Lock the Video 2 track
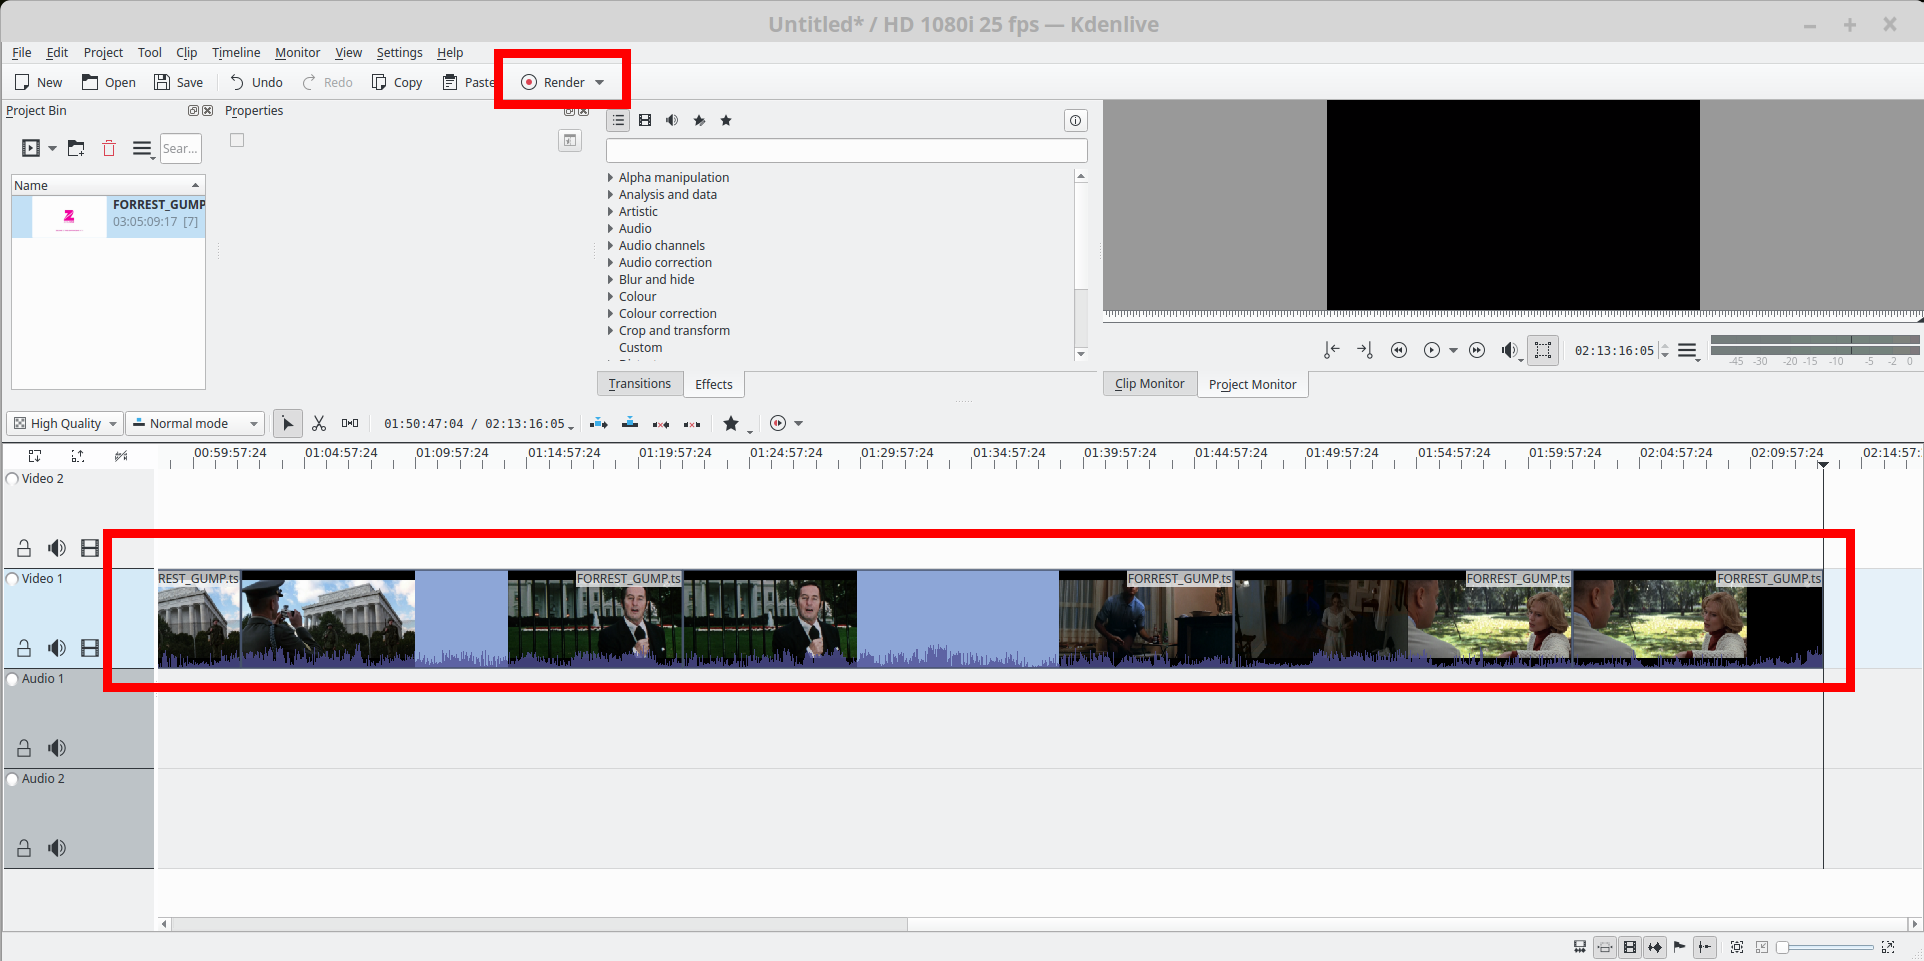 pyautogui.click(x=24, y=548)
